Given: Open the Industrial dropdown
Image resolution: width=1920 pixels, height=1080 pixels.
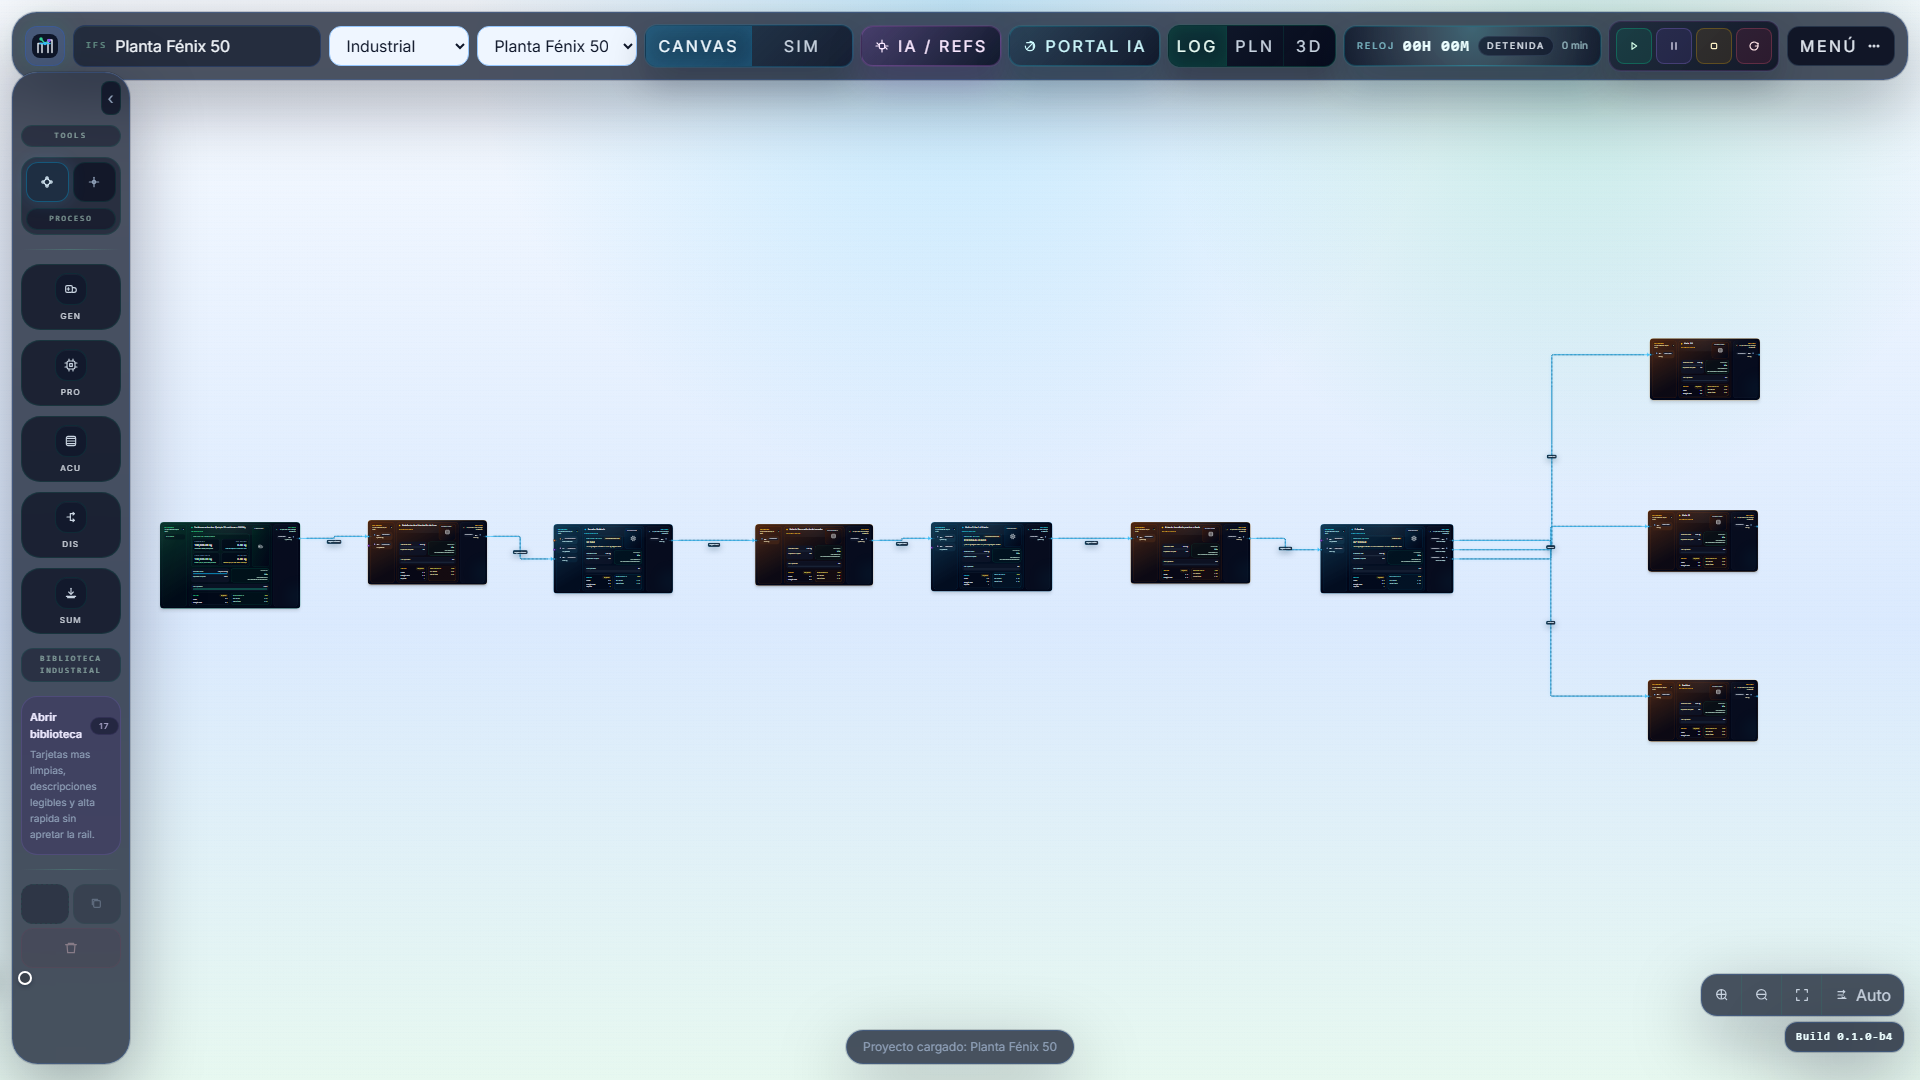Looking at the screenshot, I should pos(399,46).
